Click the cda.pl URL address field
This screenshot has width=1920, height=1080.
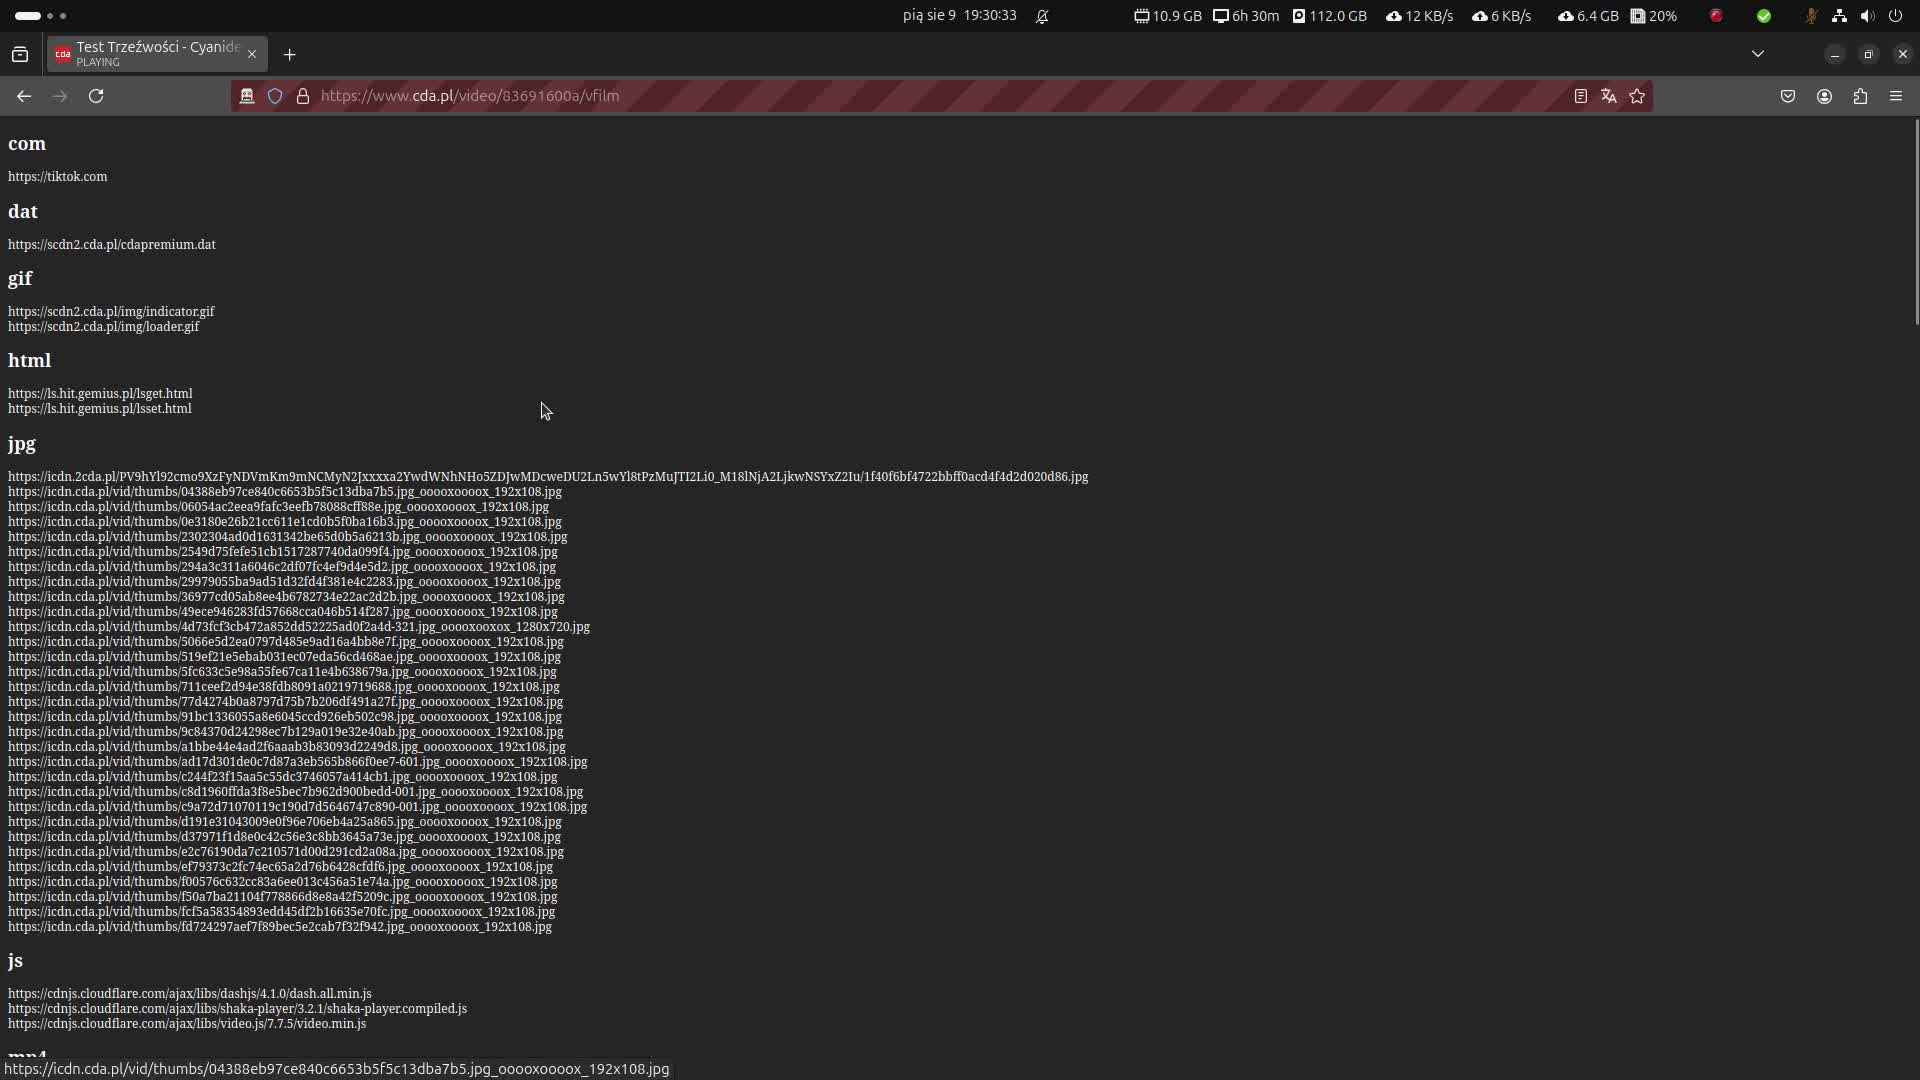pyautogui.click(x=940, y=96)
